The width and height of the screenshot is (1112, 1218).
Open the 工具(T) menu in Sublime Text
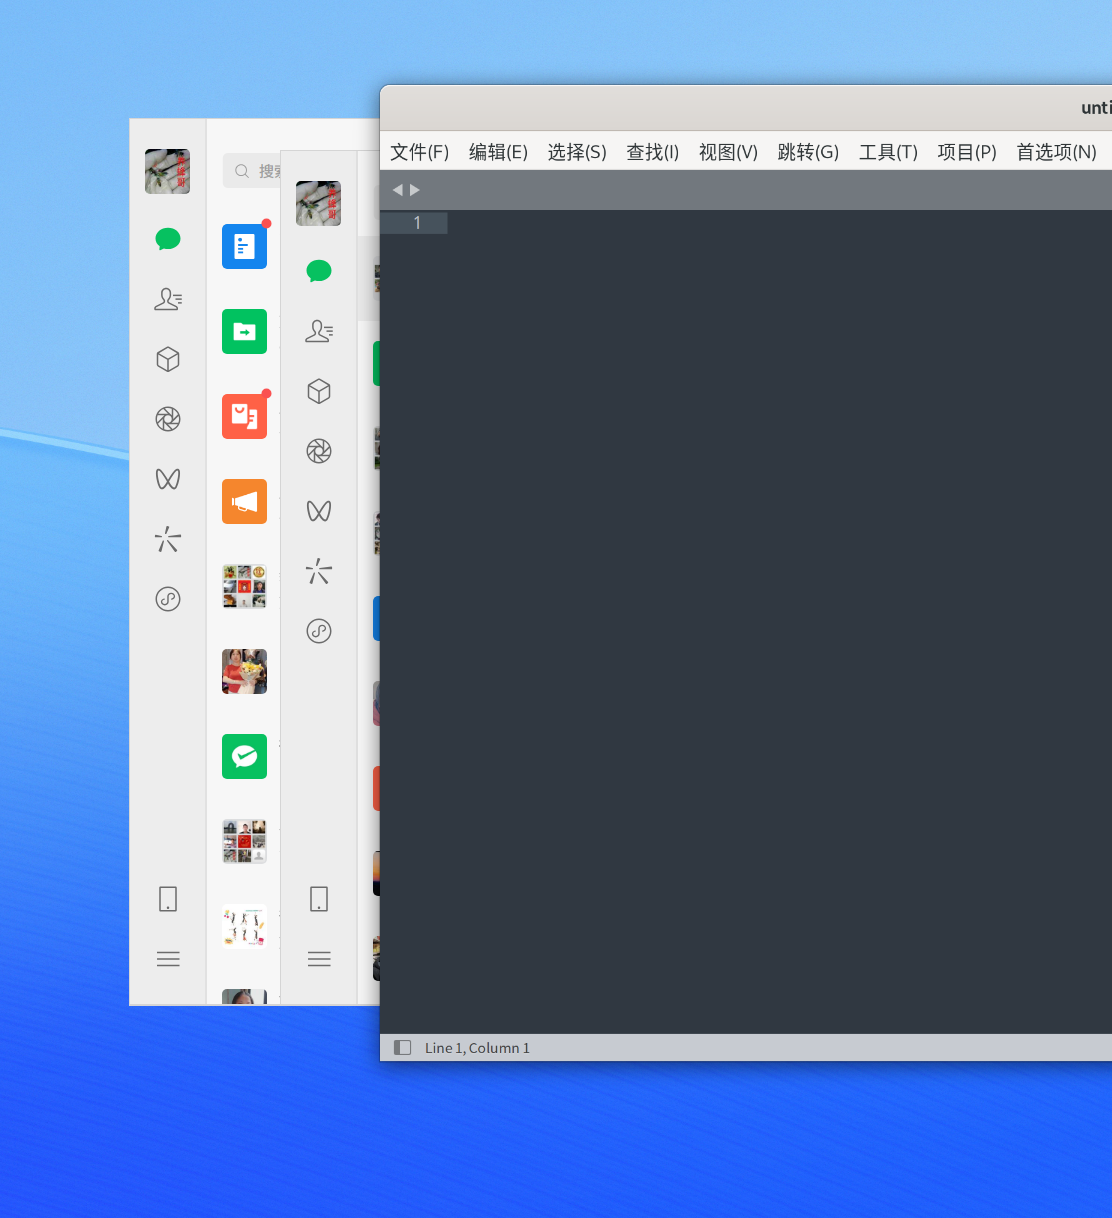pos(888,152)
